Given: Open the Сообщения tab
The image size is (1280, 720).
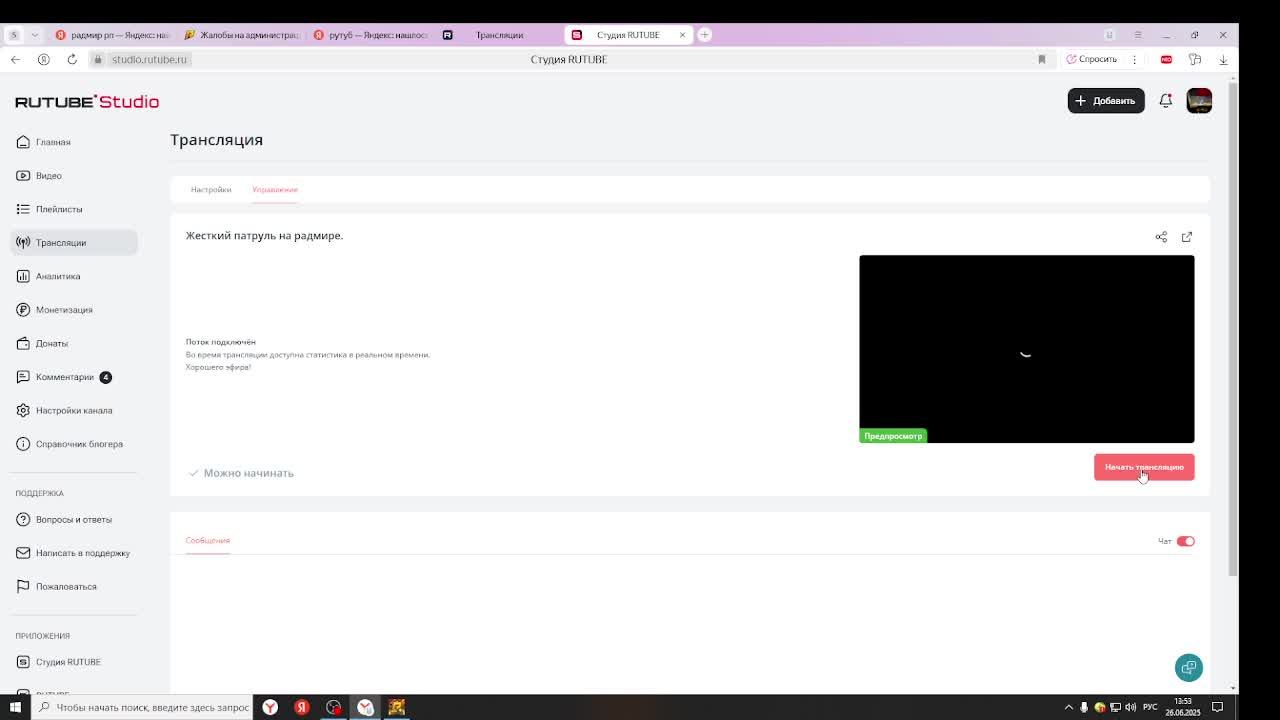Looking at the screenshot, I should click(x=207, y=540).
